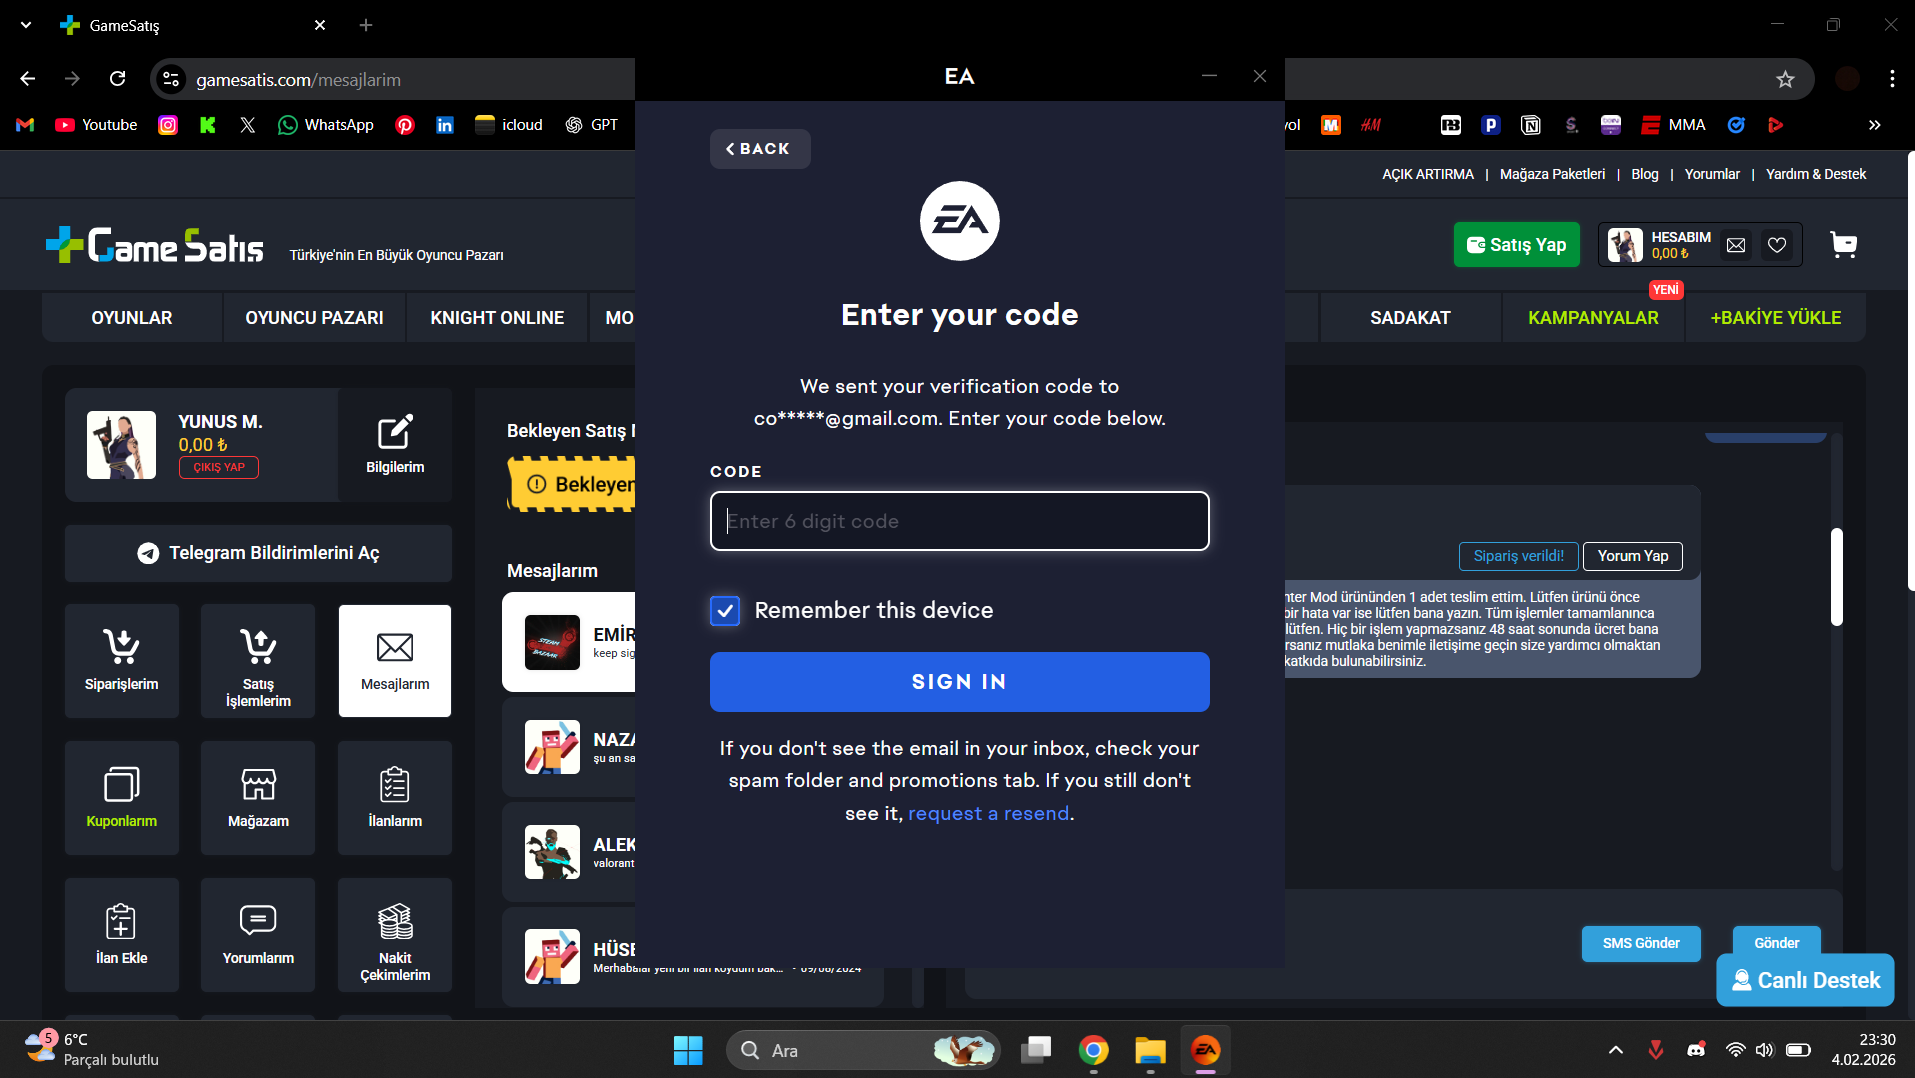
Task: Click the Satış Yap button
Action: (1516, 245)
